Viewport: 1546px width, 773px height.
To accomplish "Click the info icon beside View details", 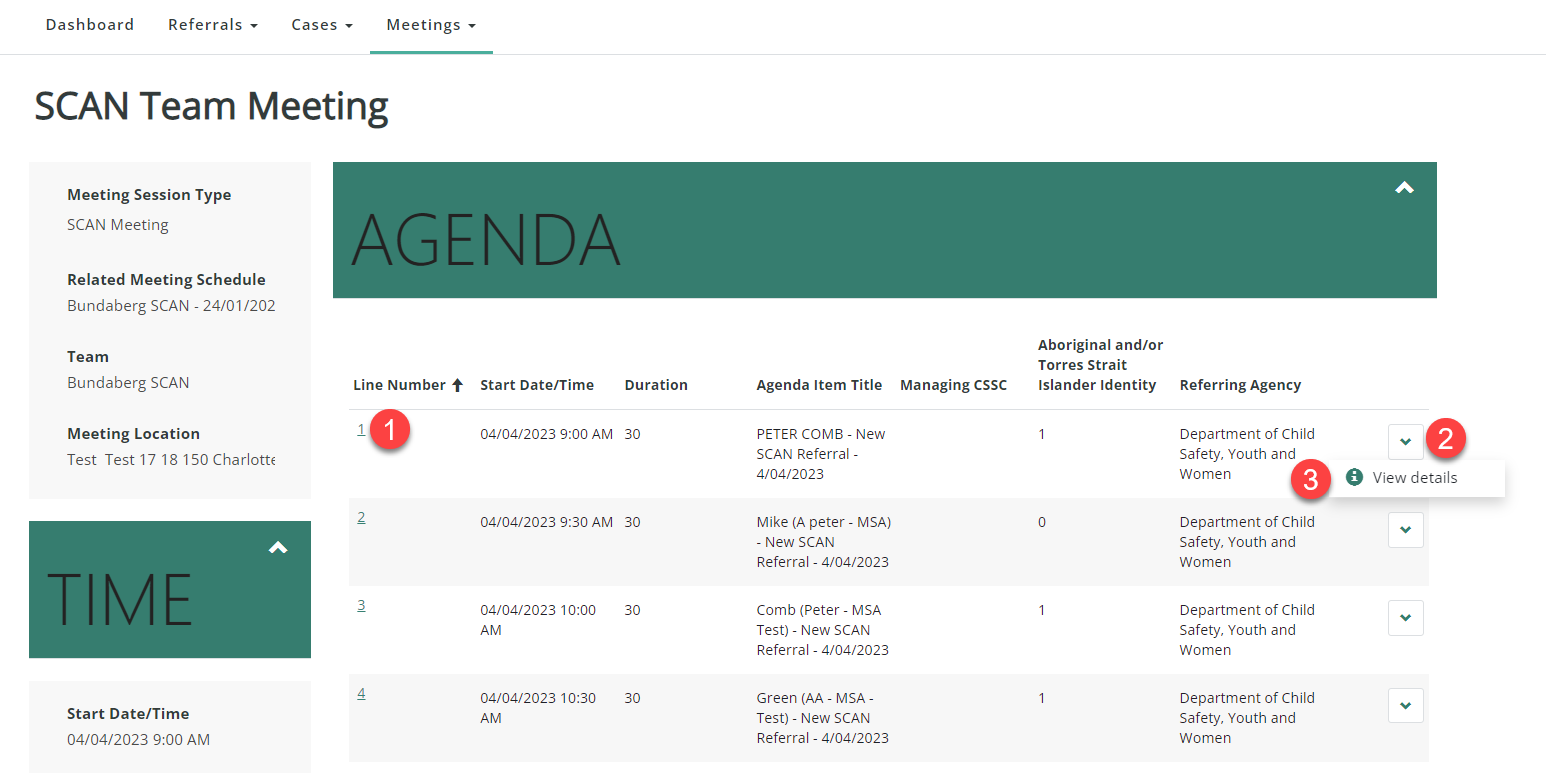I will click(x=1355, y=477).
